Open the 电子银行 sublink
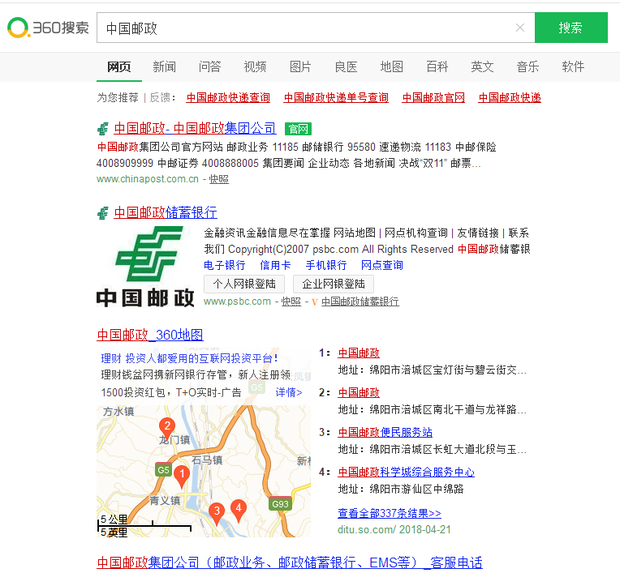Image resolution: width=620 pixels, height=573 pixels. [225, 265]
